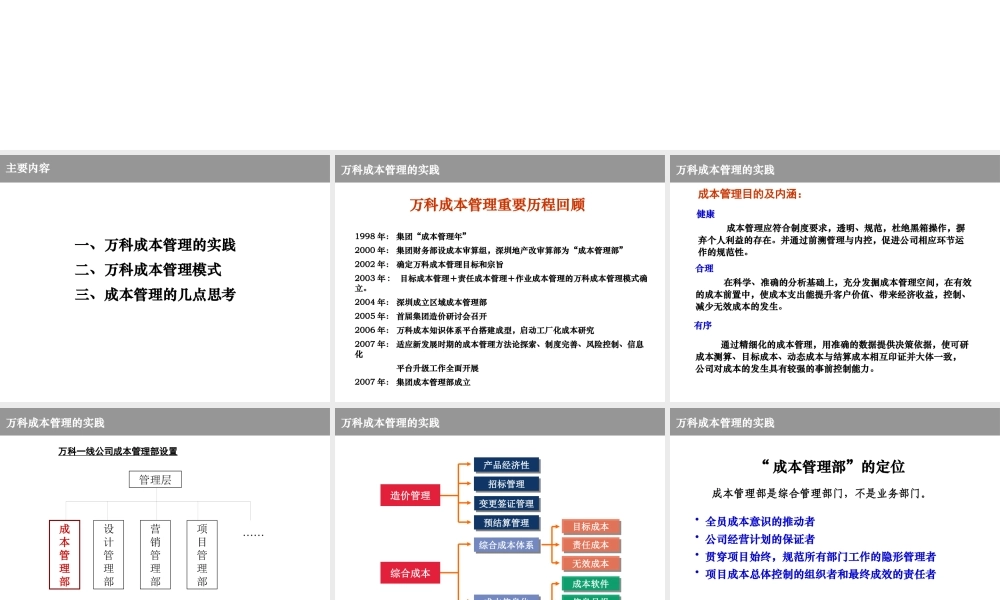Select the 营销管理部 org chart box
Image resolution: width=1000 pixels, height=600 pixels.
(155, 555)
